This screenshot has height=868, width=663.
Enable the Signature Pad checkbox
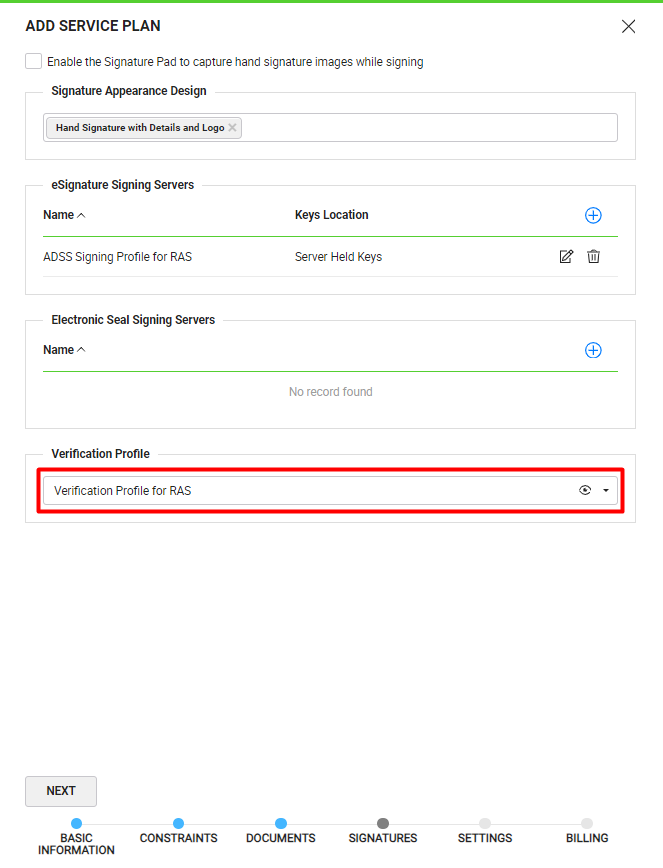34,62
